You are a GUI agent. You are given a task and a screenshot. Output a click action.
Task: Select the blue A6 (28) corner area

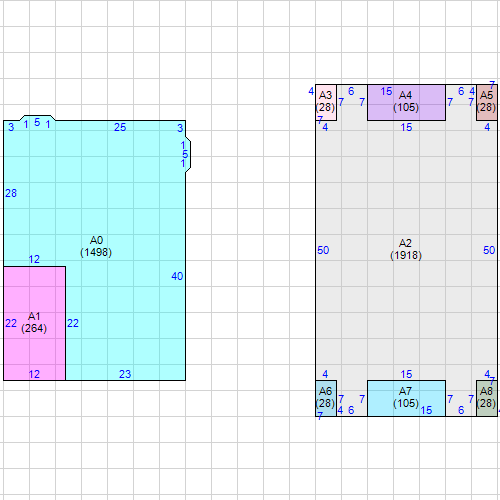tap(326, 398)
